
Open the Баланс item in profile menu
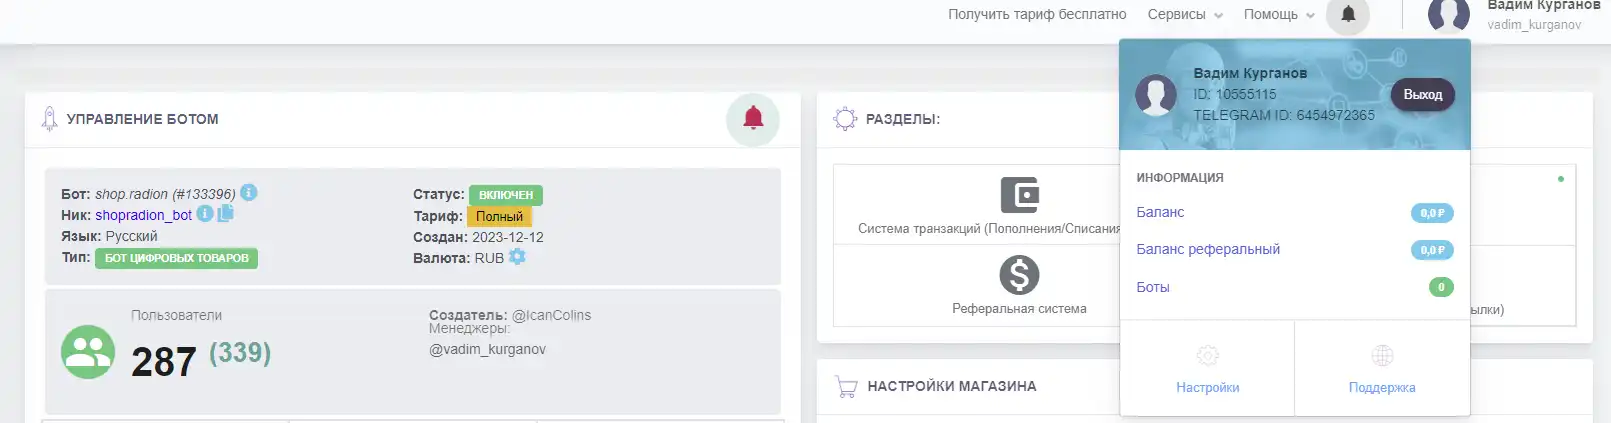1160,212
